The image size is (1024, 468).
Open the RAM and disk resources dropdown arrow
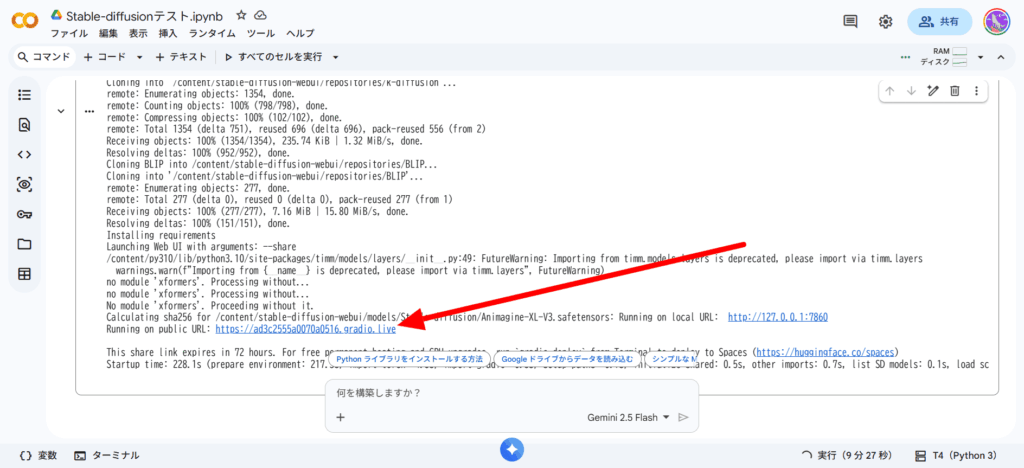pyautogui.click(x=981, y=57)
